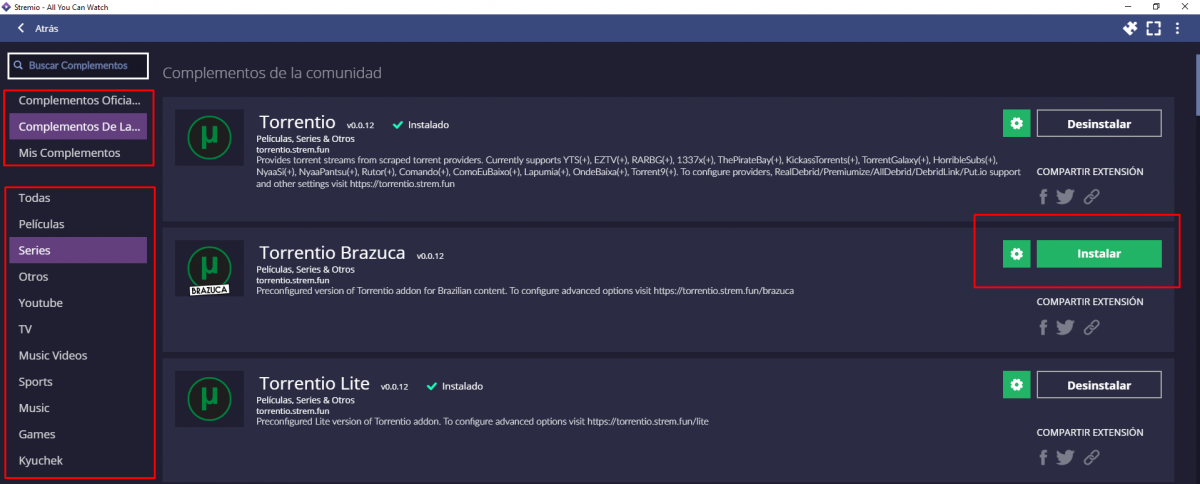Click the Torrentio addon title
The height and width of the screenshot is (484, 1200).
point(297,122)
